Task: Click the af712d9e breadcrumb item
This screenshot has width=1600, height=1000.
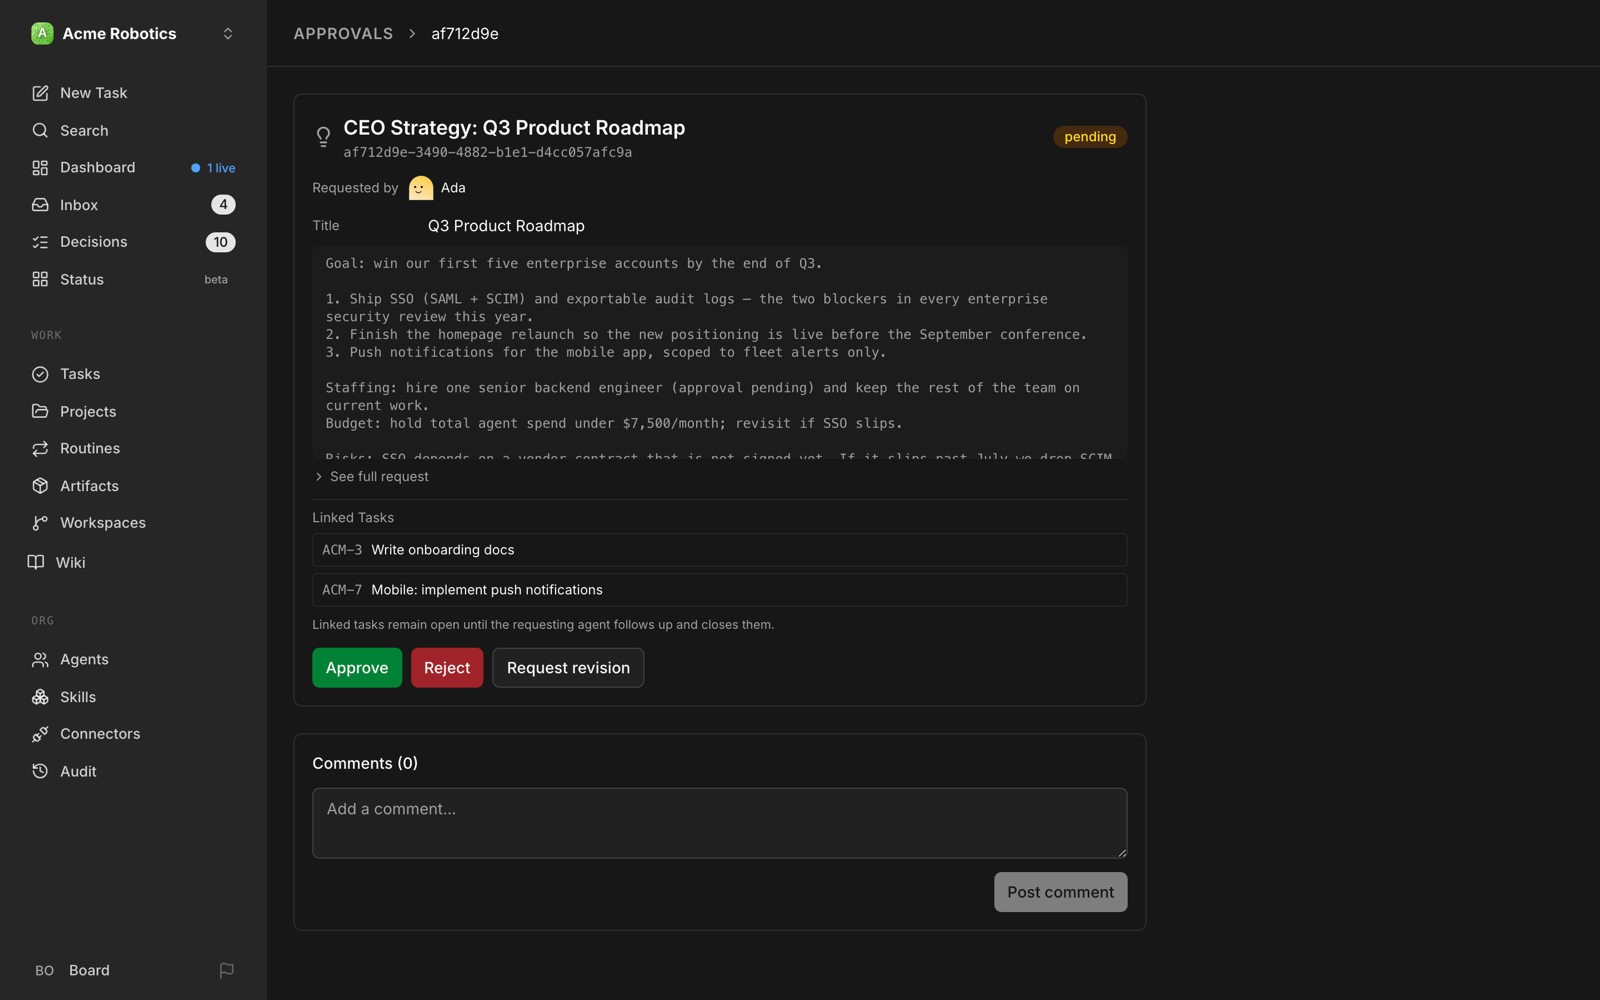Action: 465,34
